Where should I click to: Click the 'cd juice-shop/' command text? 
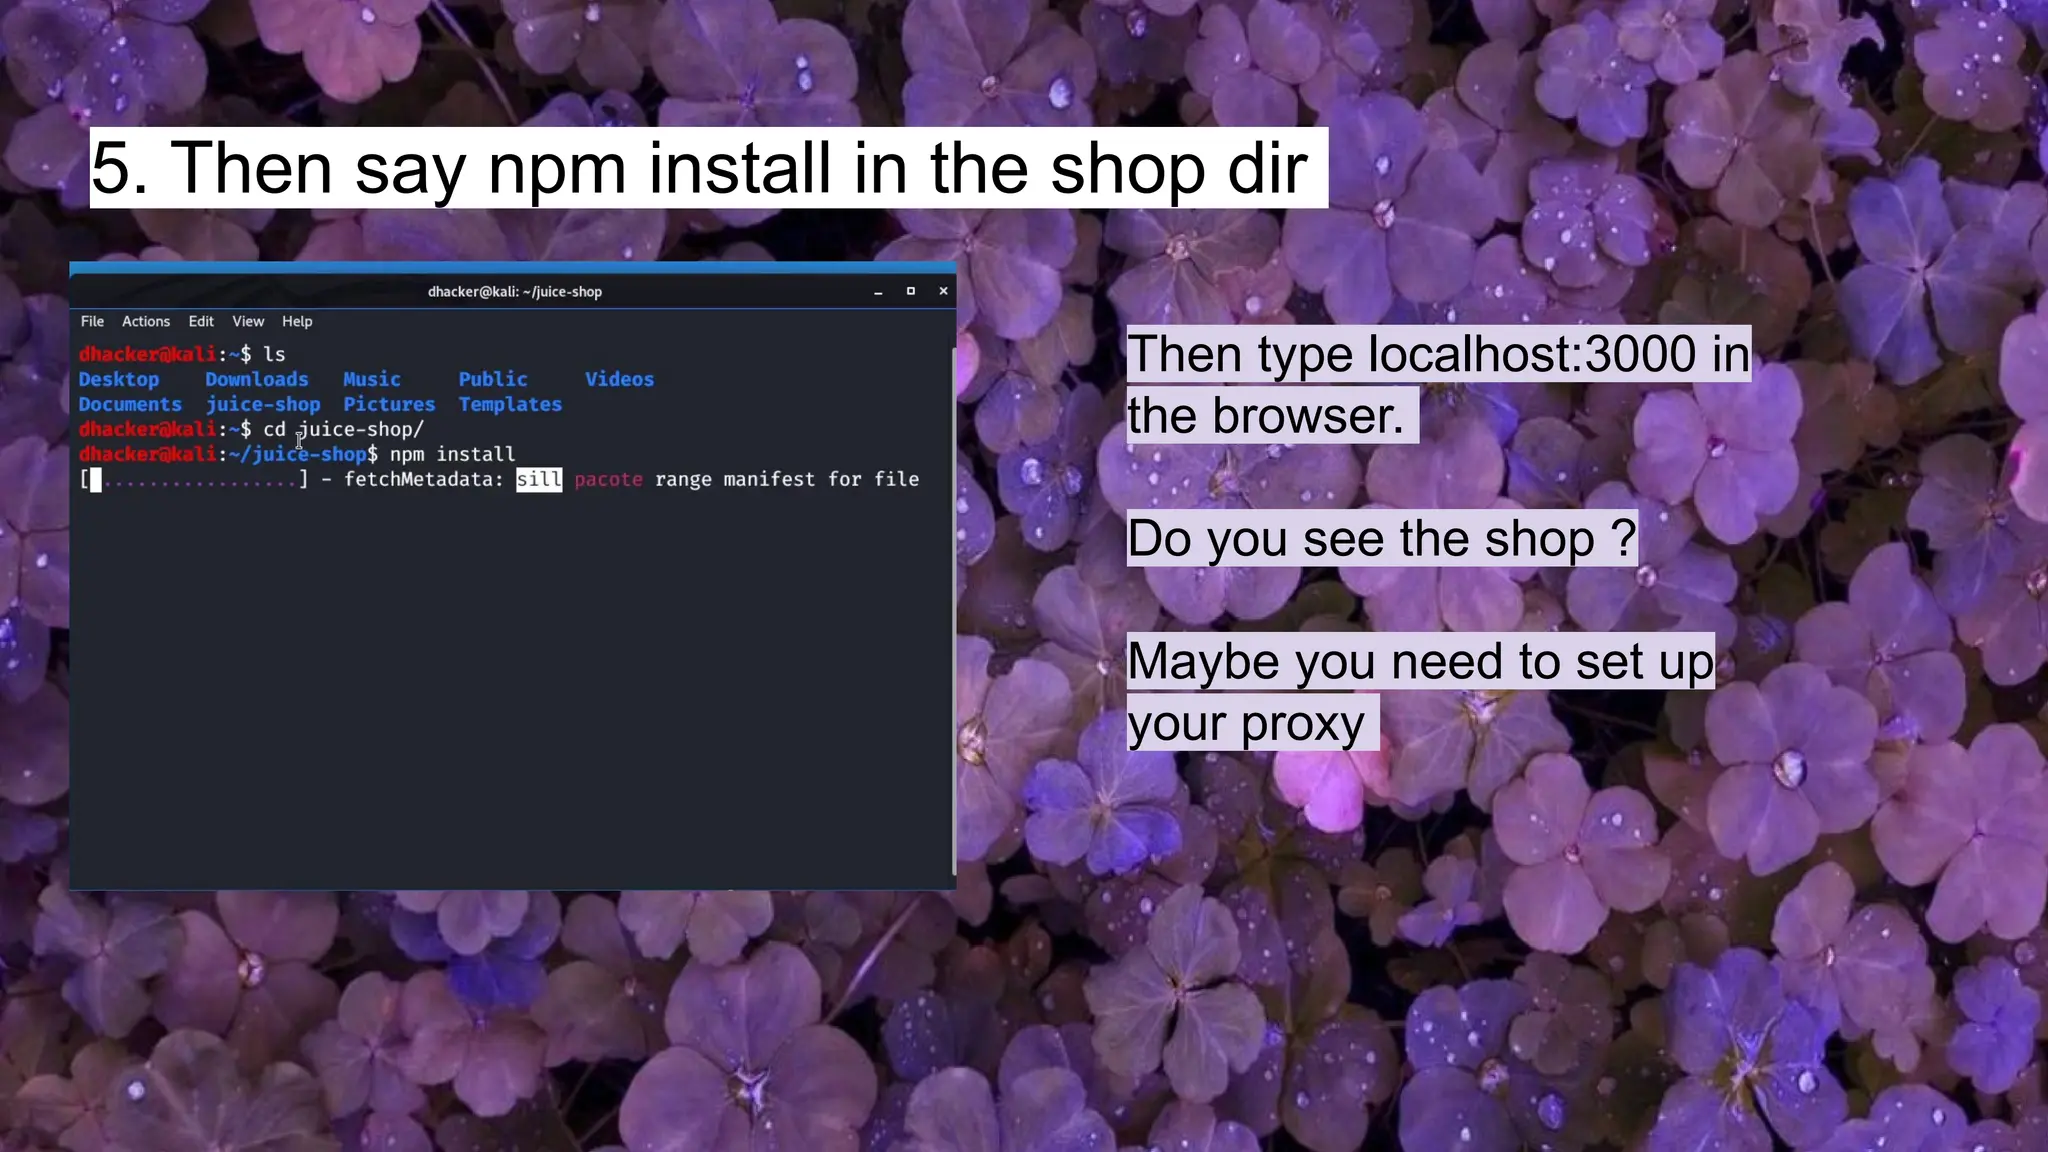click(344, 429)
